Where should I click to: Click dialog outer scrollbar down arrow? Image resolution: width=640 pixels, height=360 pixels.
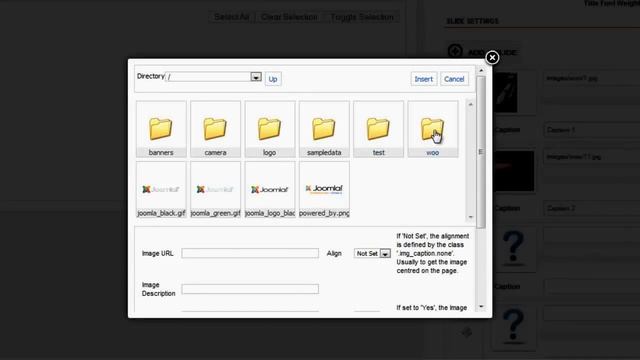pos(481,306)
